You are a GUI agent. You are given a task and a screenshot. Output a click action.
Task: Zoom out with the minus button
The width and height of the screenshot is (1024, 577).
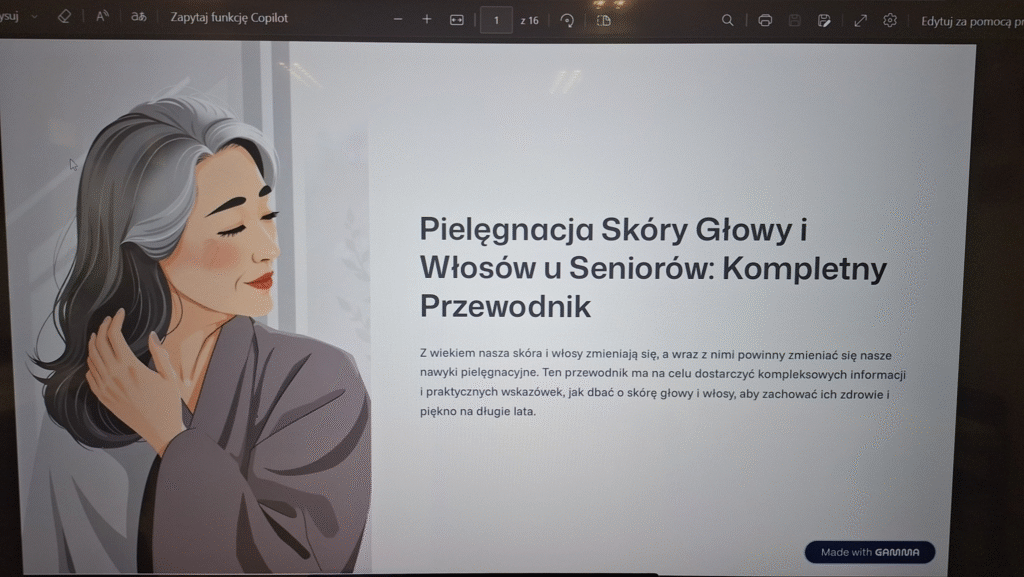(398, 19)
